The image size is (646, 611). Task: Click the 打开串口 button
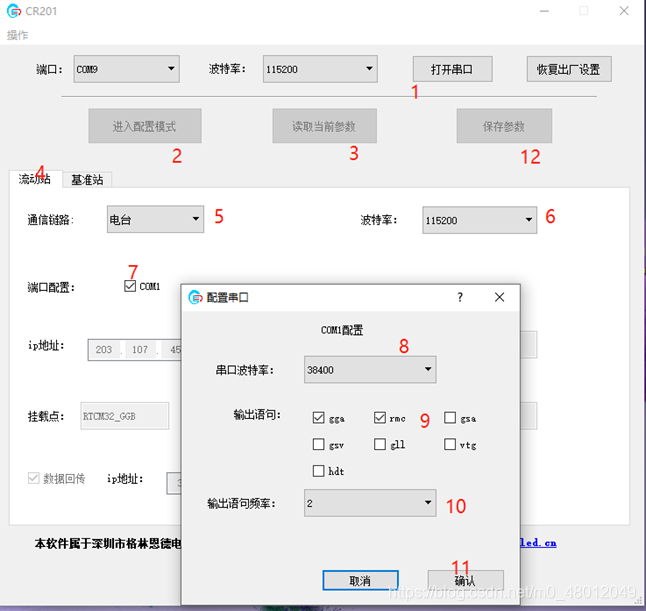(452, 69)
